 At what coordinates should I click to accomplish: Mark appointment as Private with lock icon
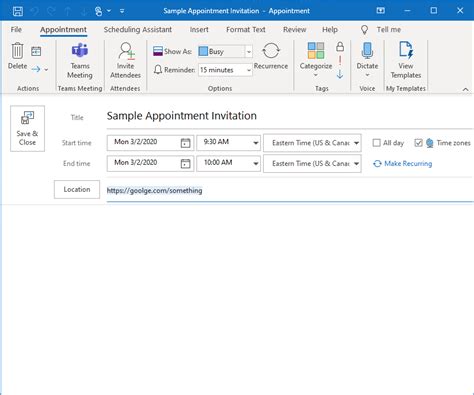340,46
